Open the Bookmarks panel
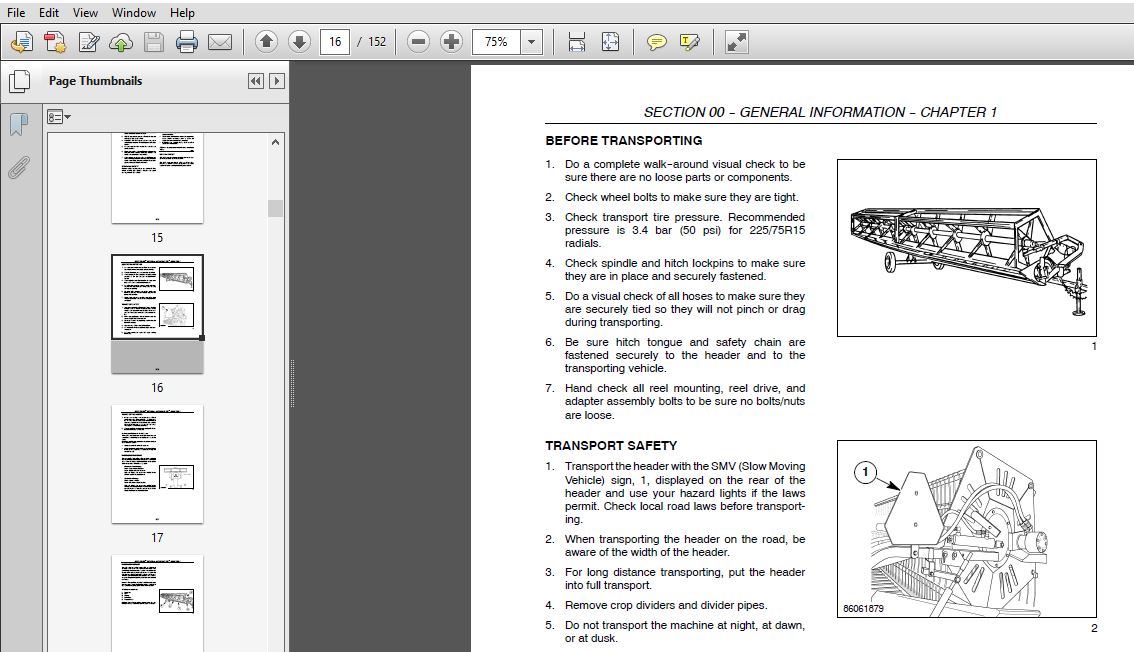The height and width of the screenshot is (652, 1134). tap(19, 124)
